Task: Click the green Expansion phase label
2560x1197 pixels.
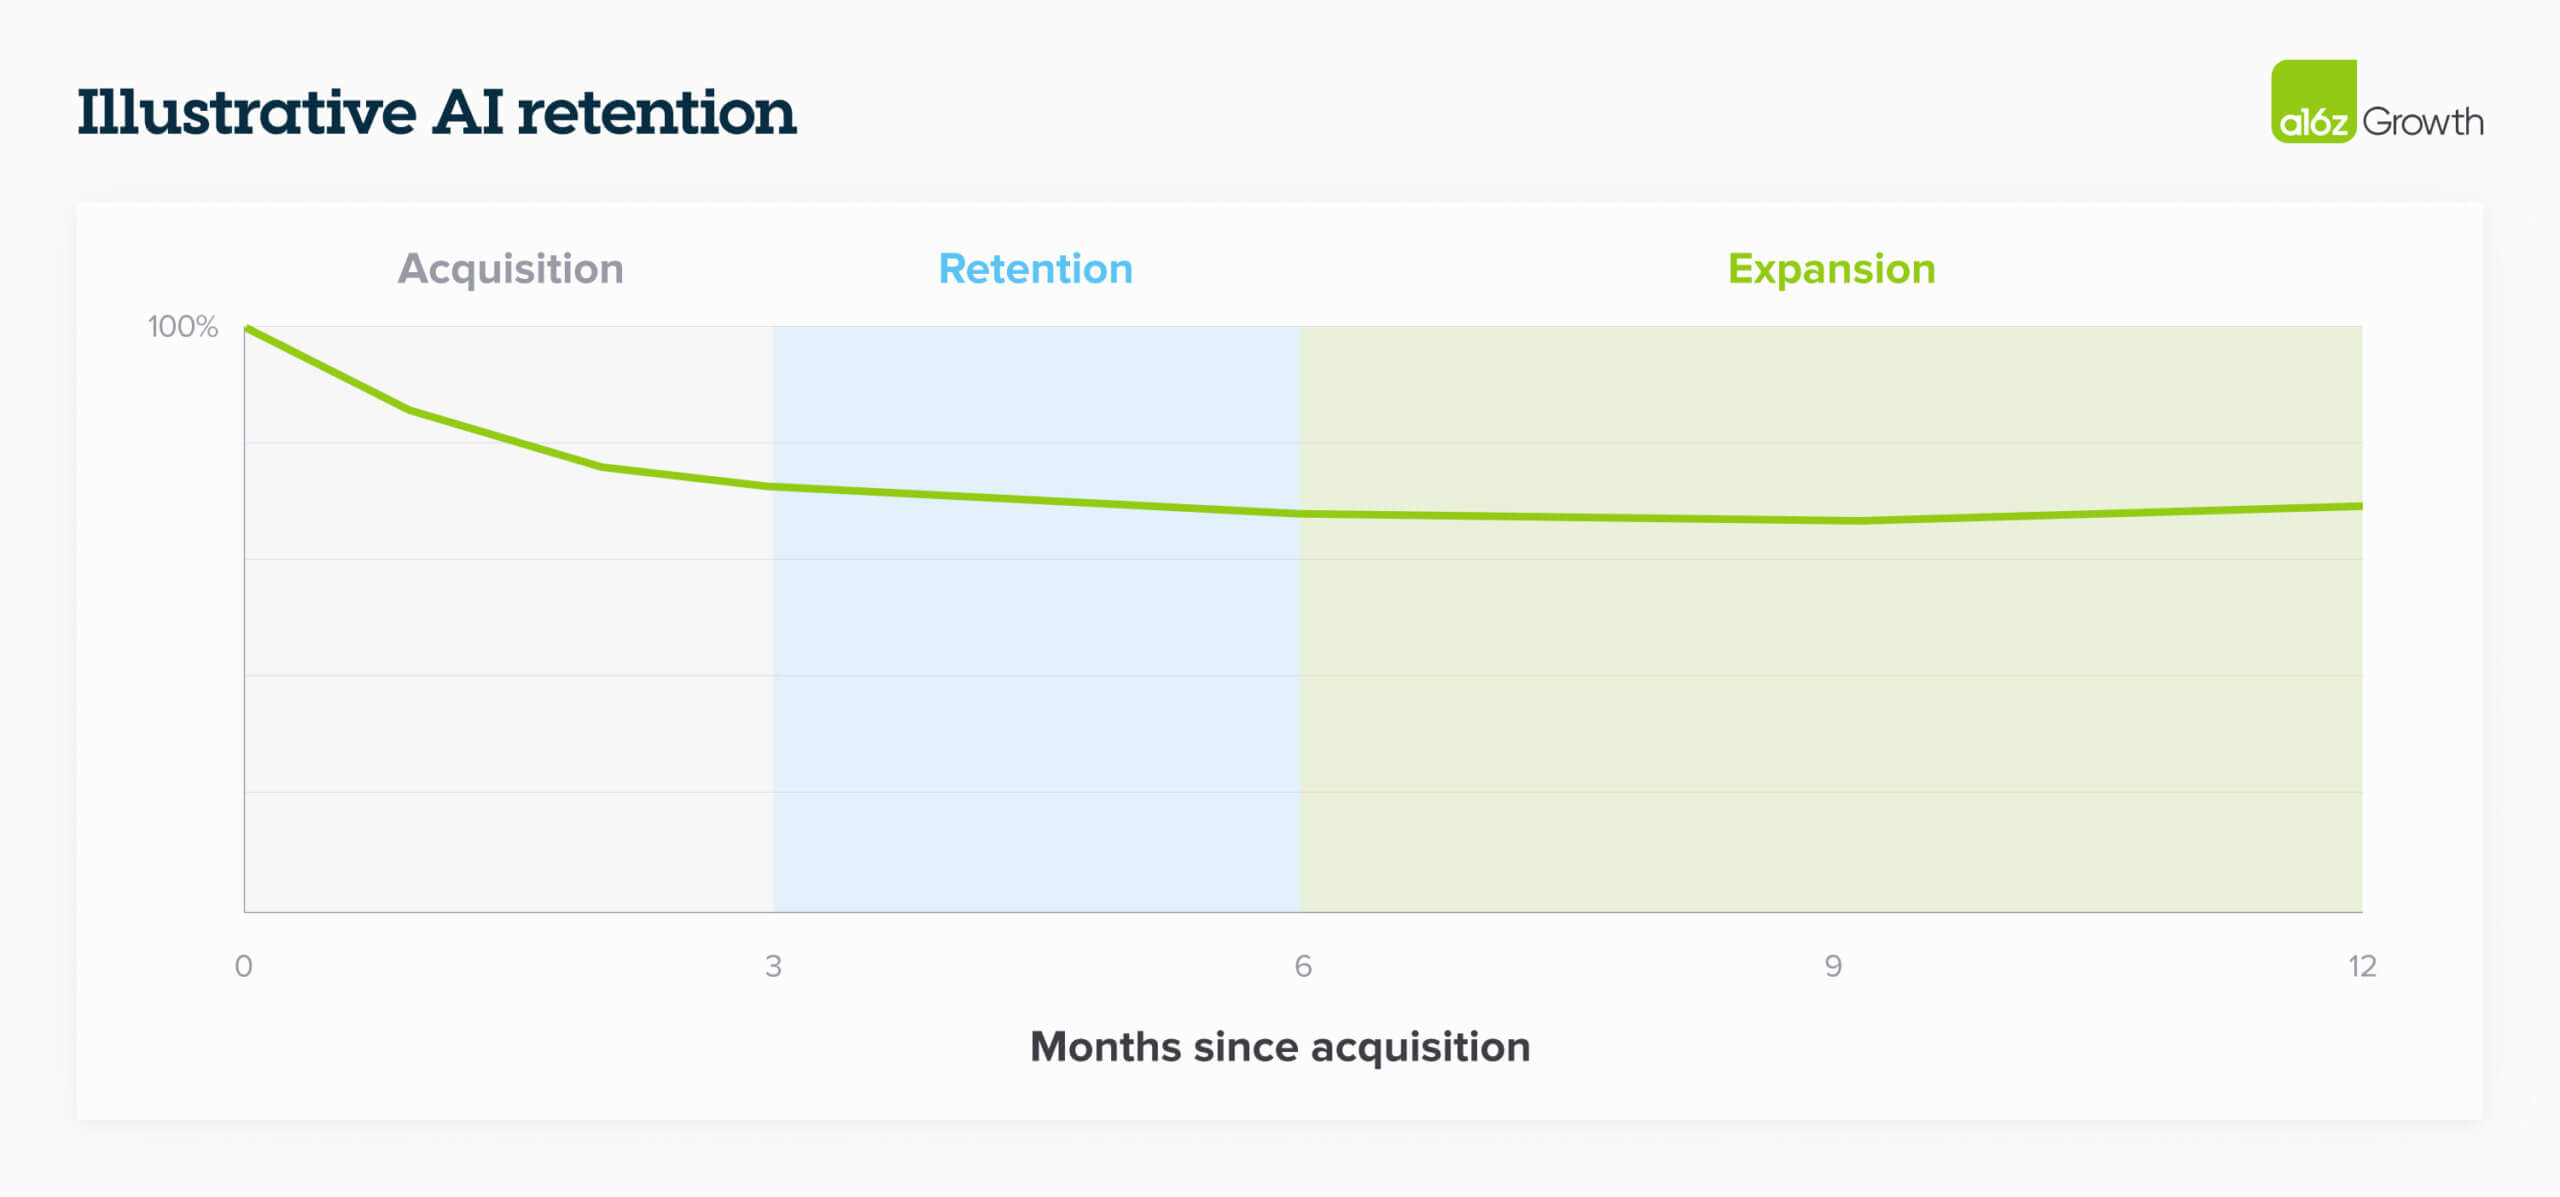Action: [x=1831, y=269]
